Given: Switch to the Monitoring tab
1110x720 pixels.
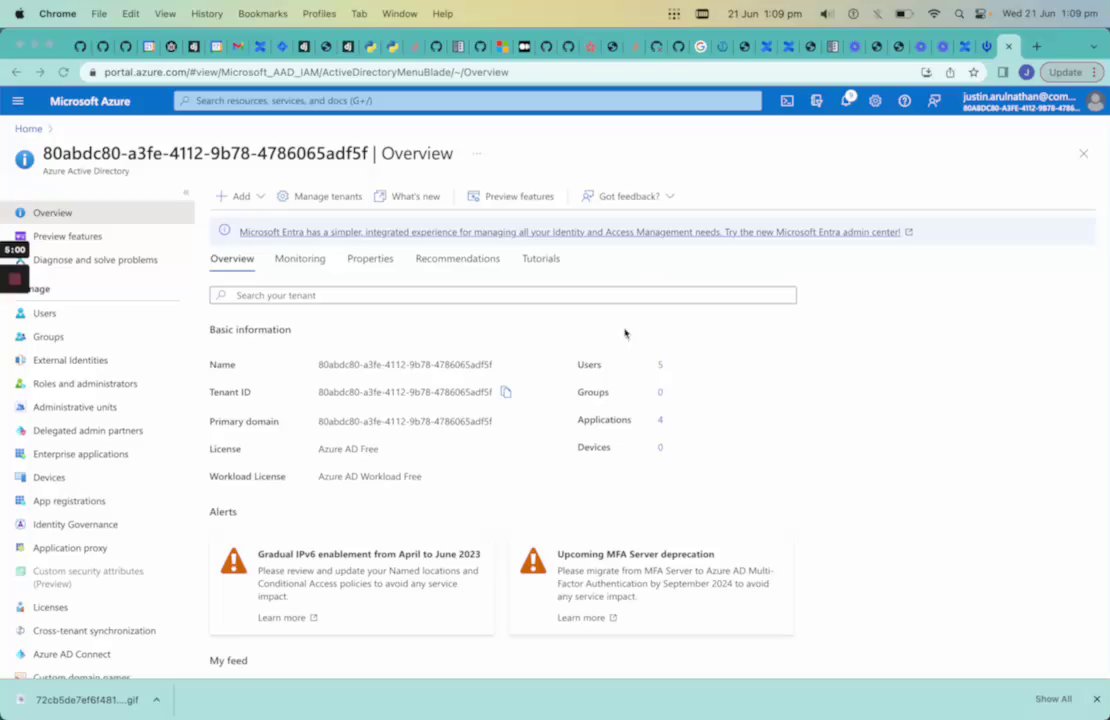Looking at the screenshot, I should click(300, 258).
